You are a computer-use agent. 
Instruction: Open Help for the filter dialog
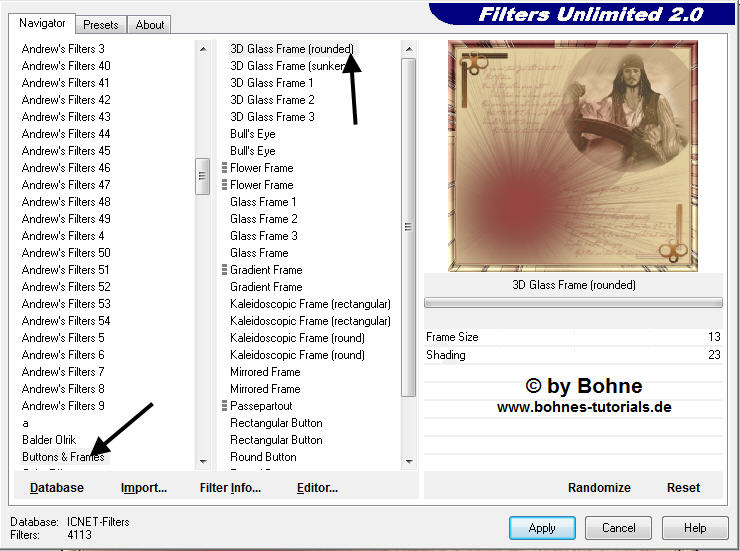(695, 528)
